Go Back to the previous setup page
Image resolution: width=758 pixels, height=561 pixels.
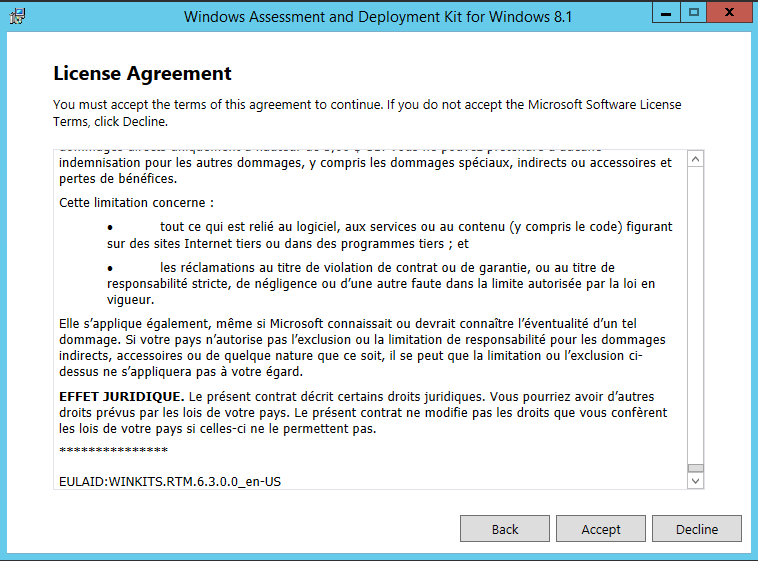(x=505, y=529)
